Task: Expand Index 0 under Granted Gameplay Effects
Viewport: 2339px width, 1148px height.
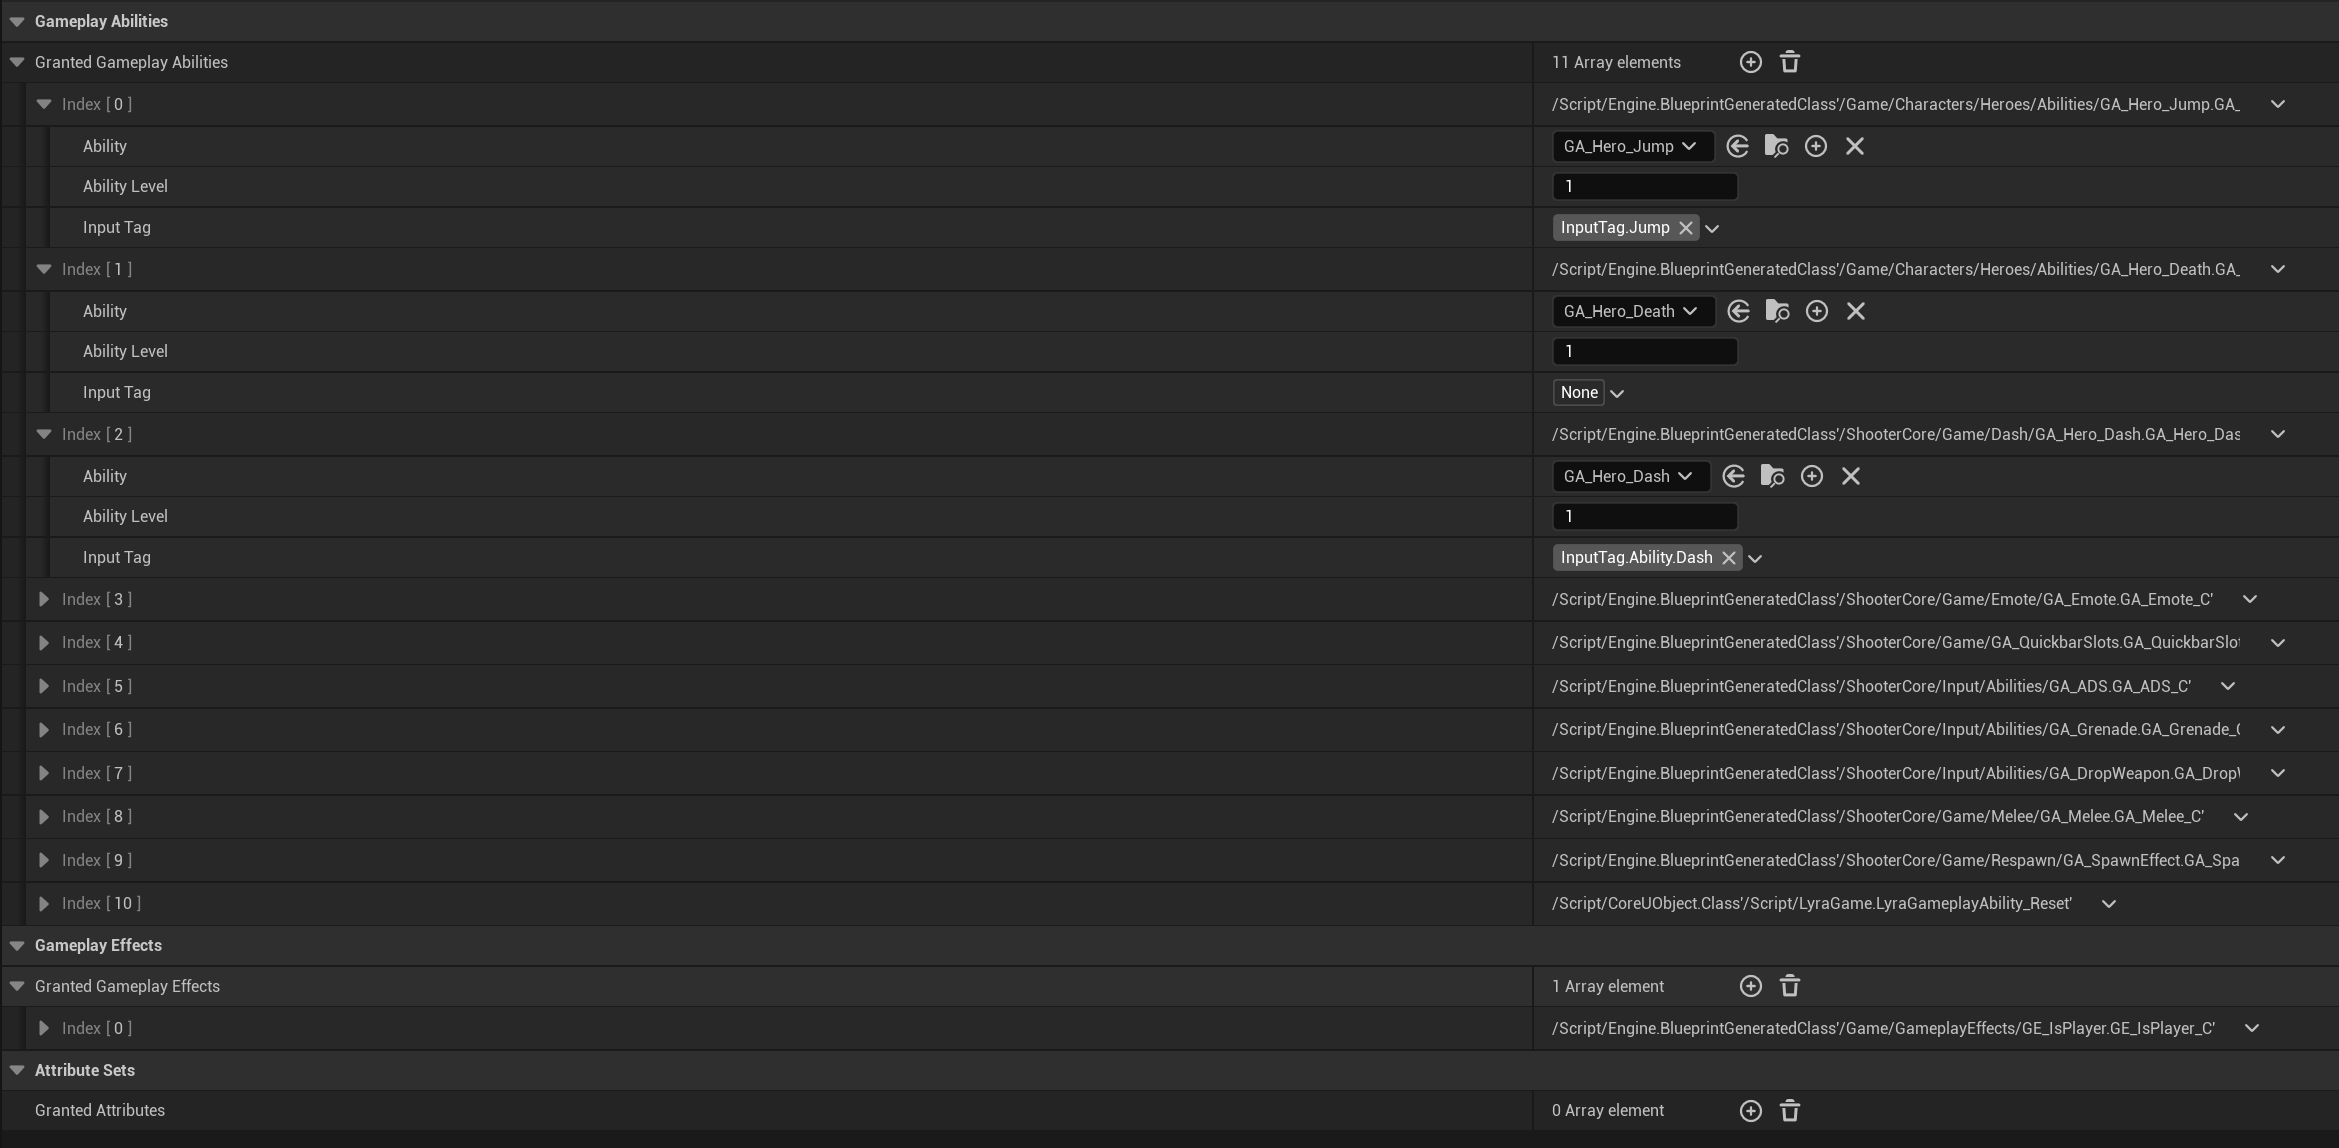Action: [43, 1028]
